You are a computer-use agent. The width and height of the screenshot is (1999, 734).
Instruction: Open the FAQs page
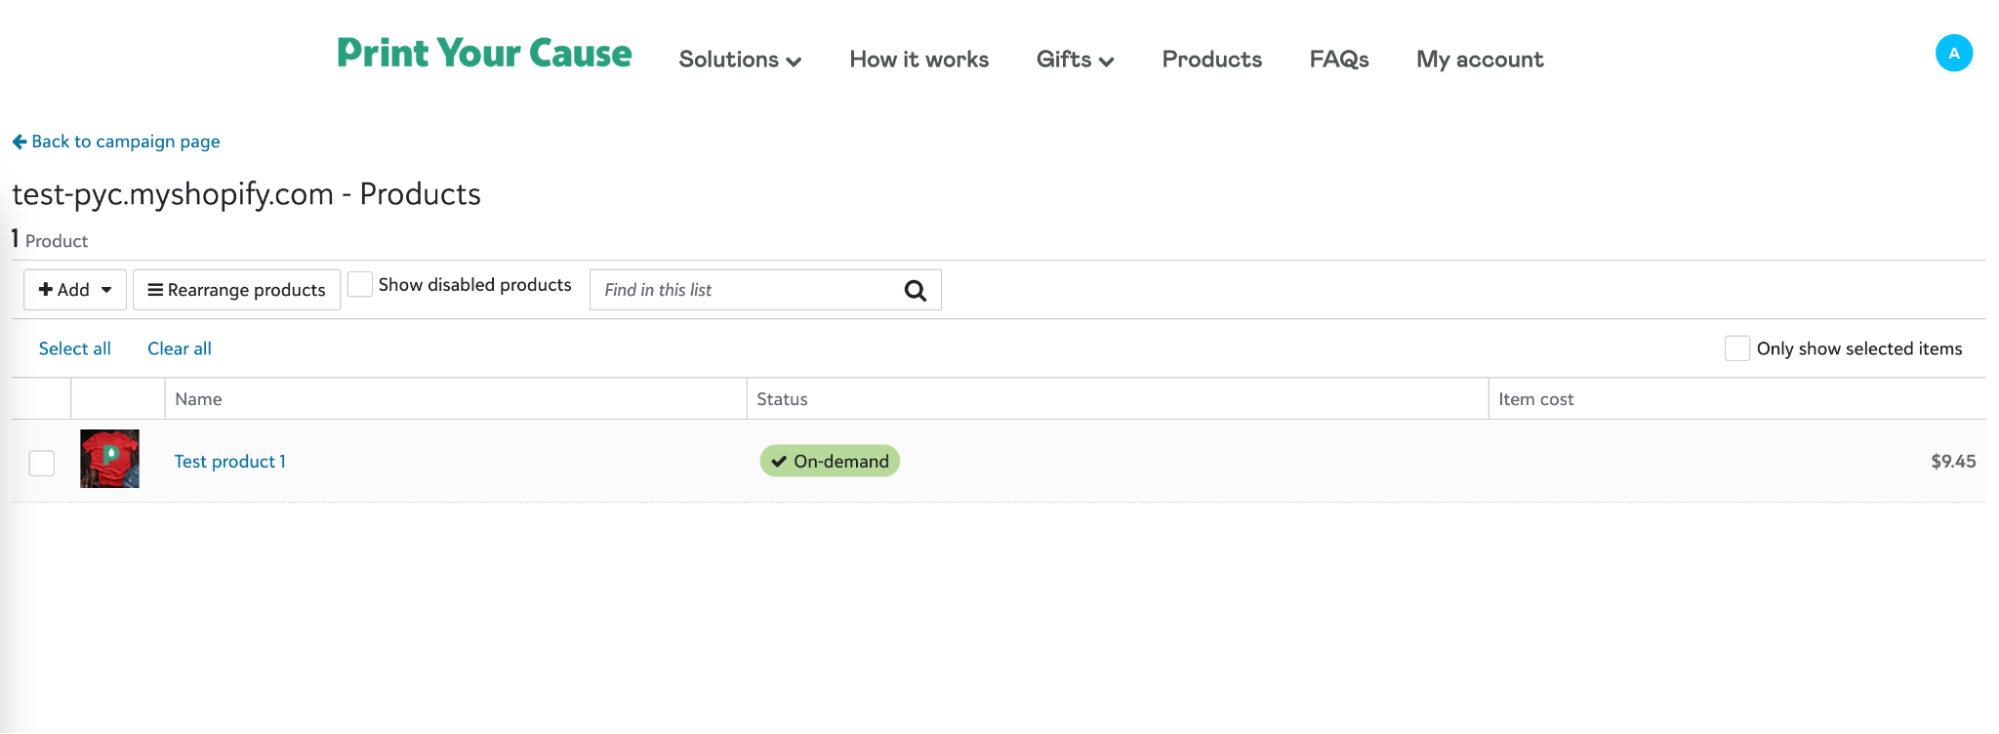click(x=1339, y=60)
